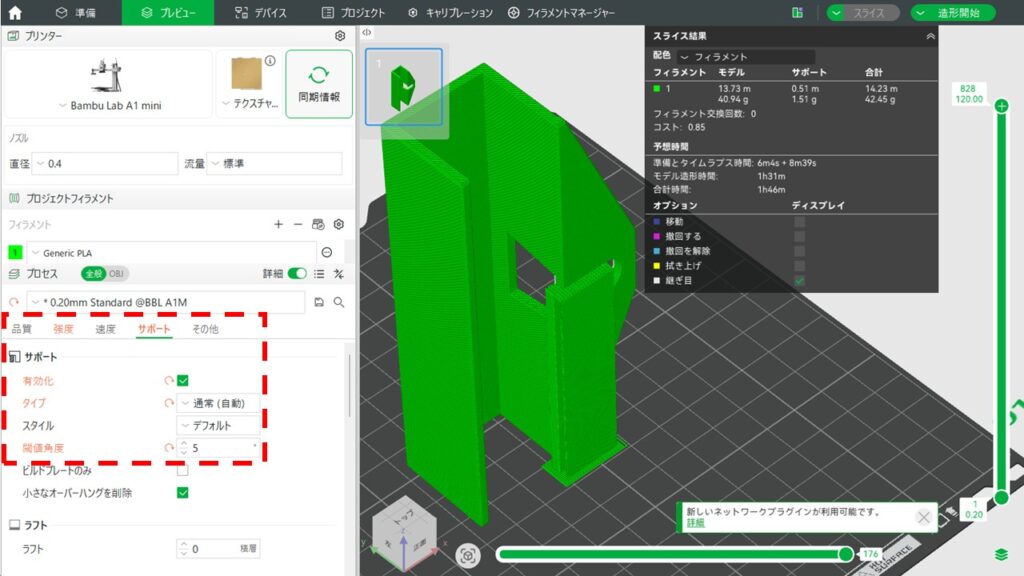Switch to the プレビュー tab
1024x576 pixels.
click(168, 12)
